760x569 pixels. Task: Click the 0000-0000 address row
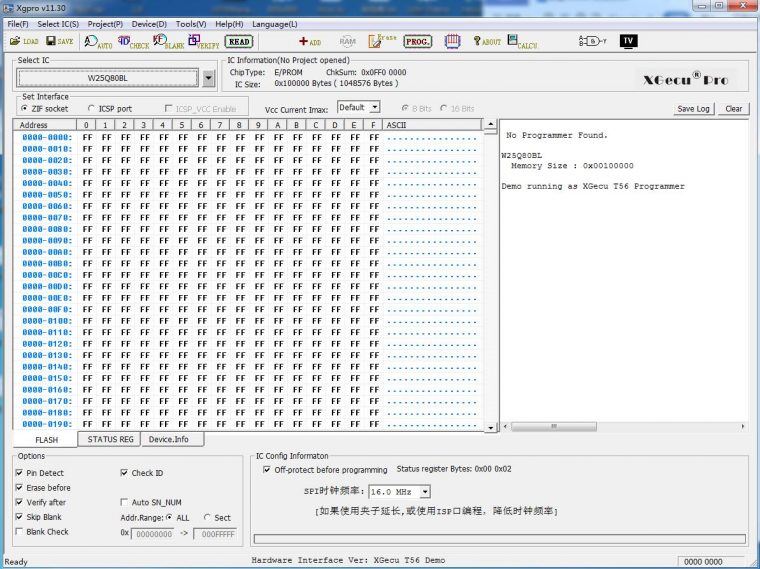[248, 137]
